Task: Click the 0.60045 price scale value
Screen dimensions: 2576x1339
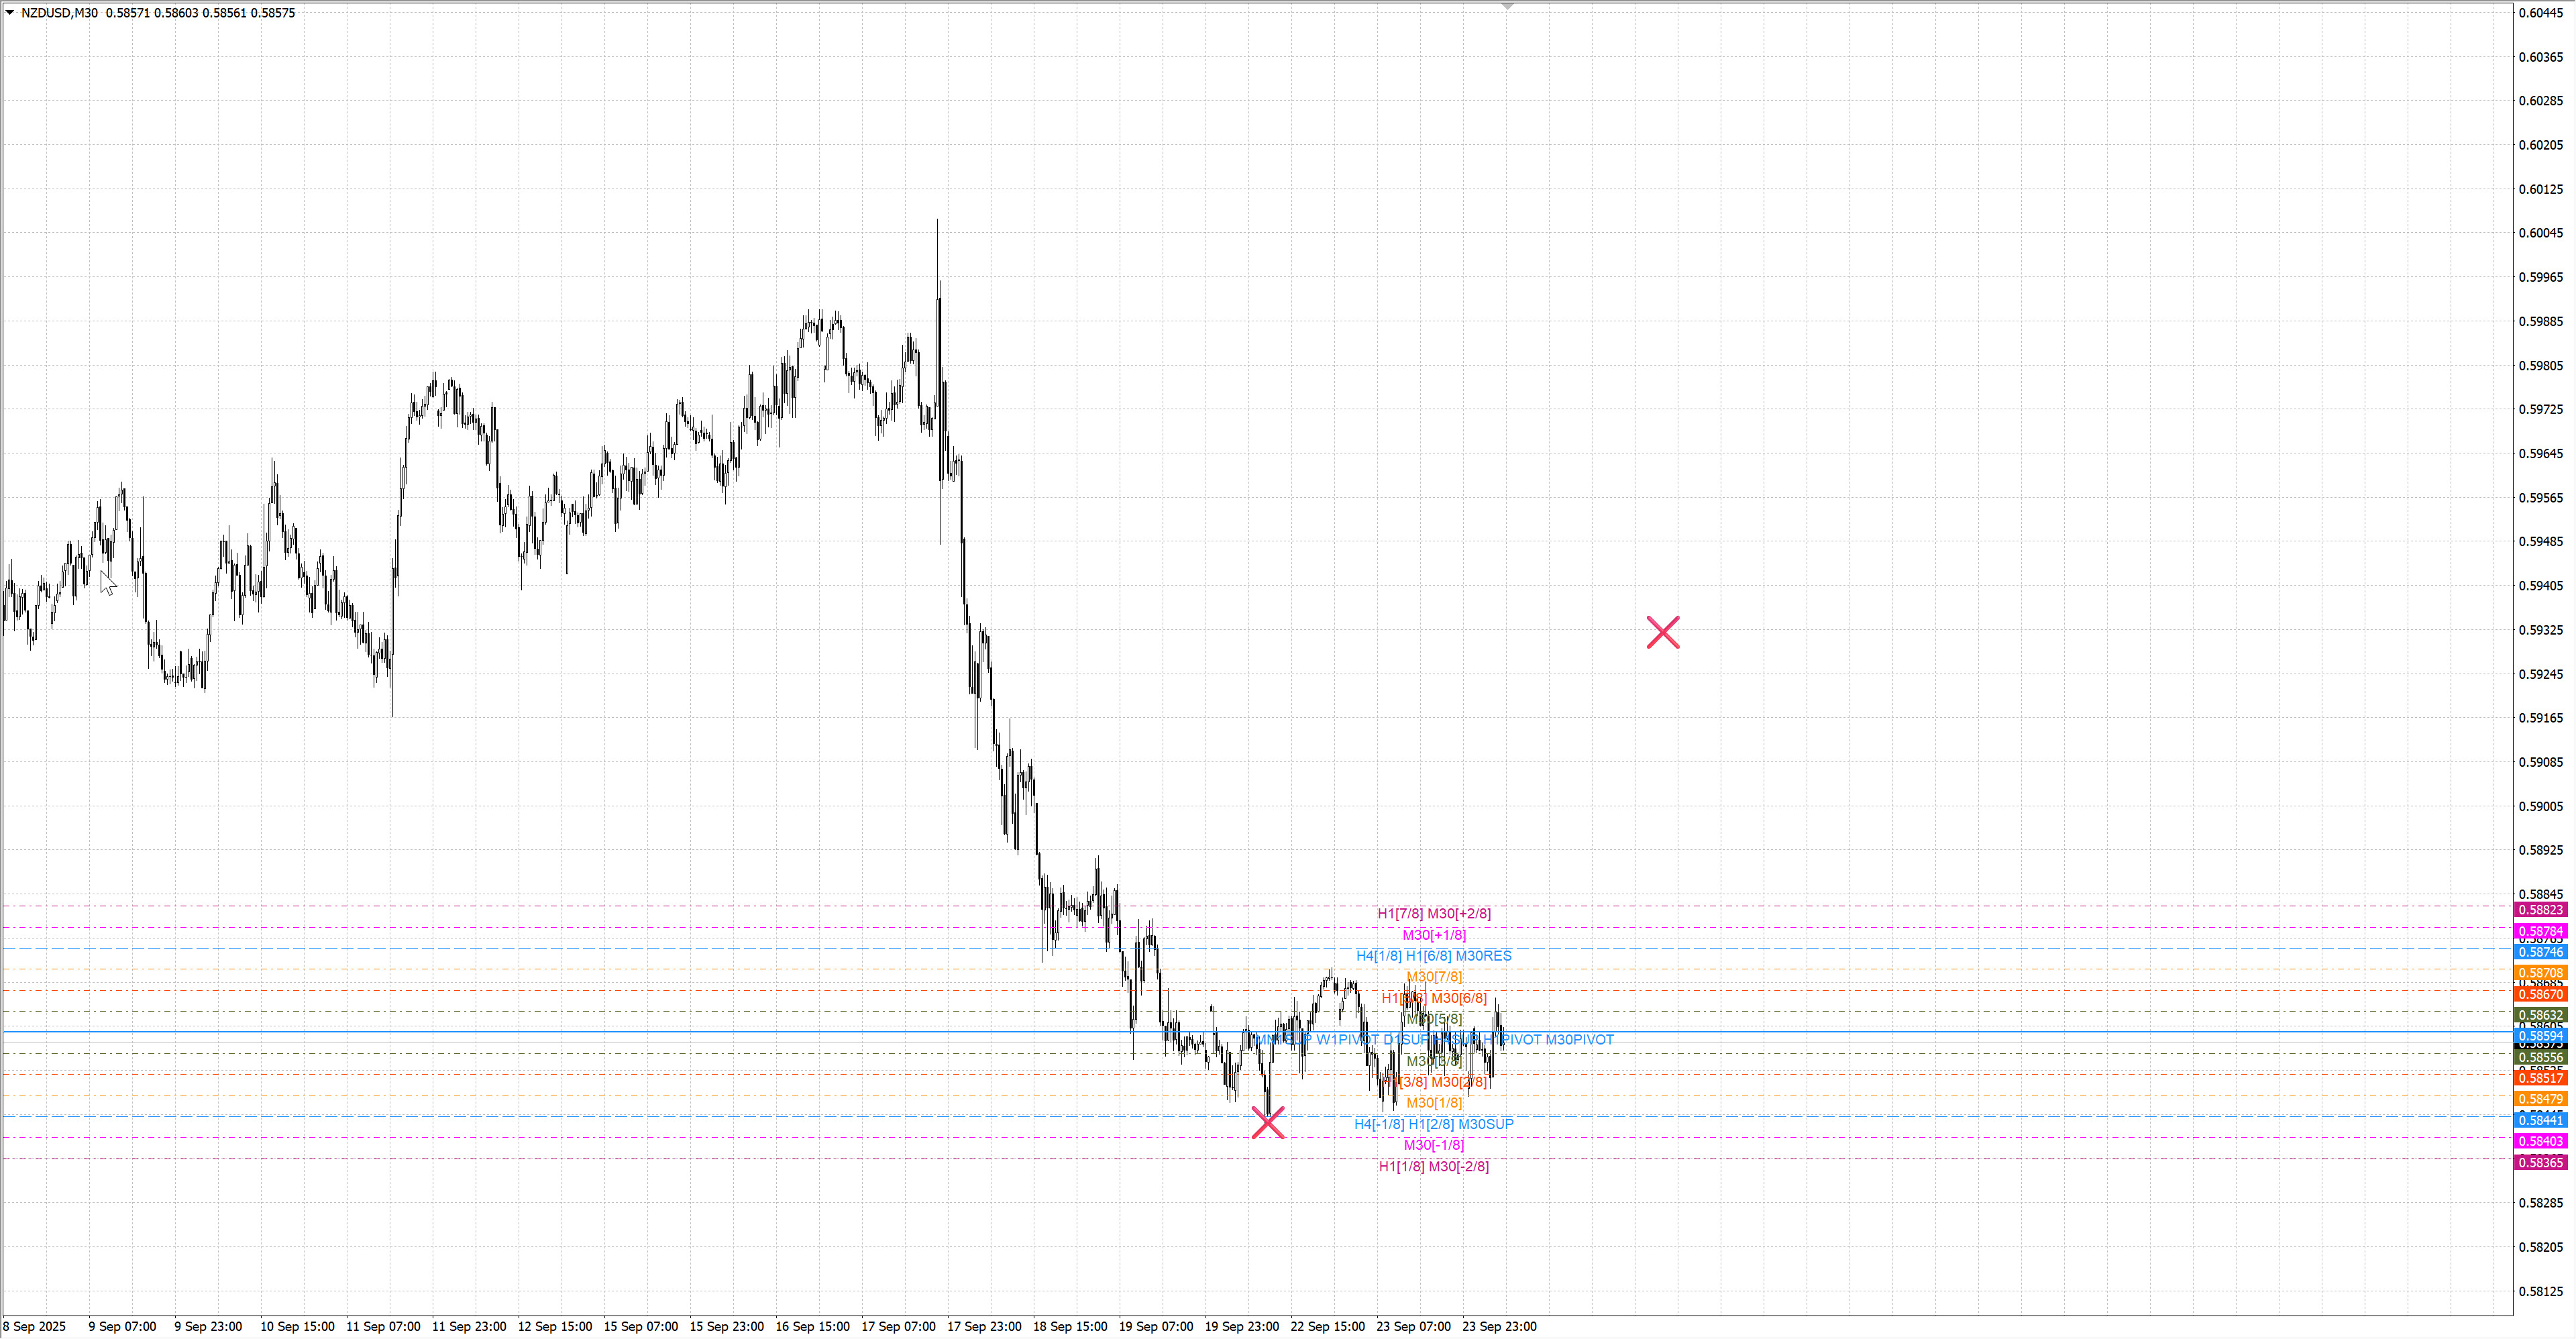Action: tap(2540, 233)
